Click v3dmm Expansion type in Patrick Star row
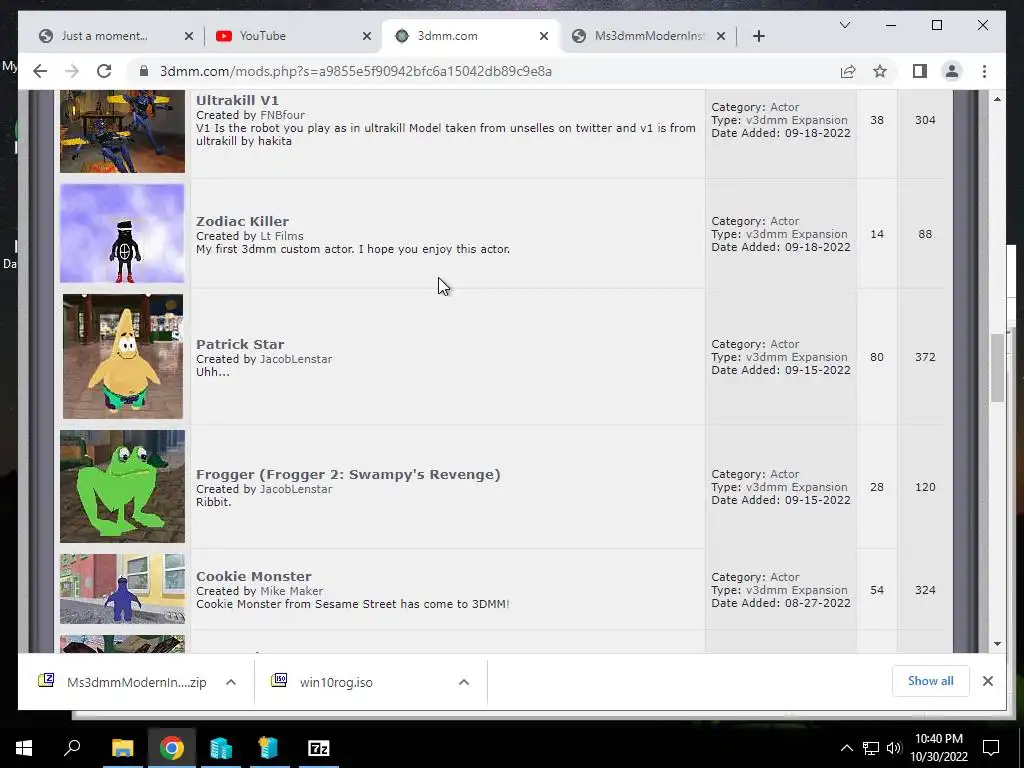1024x768 pixels. 797,357
